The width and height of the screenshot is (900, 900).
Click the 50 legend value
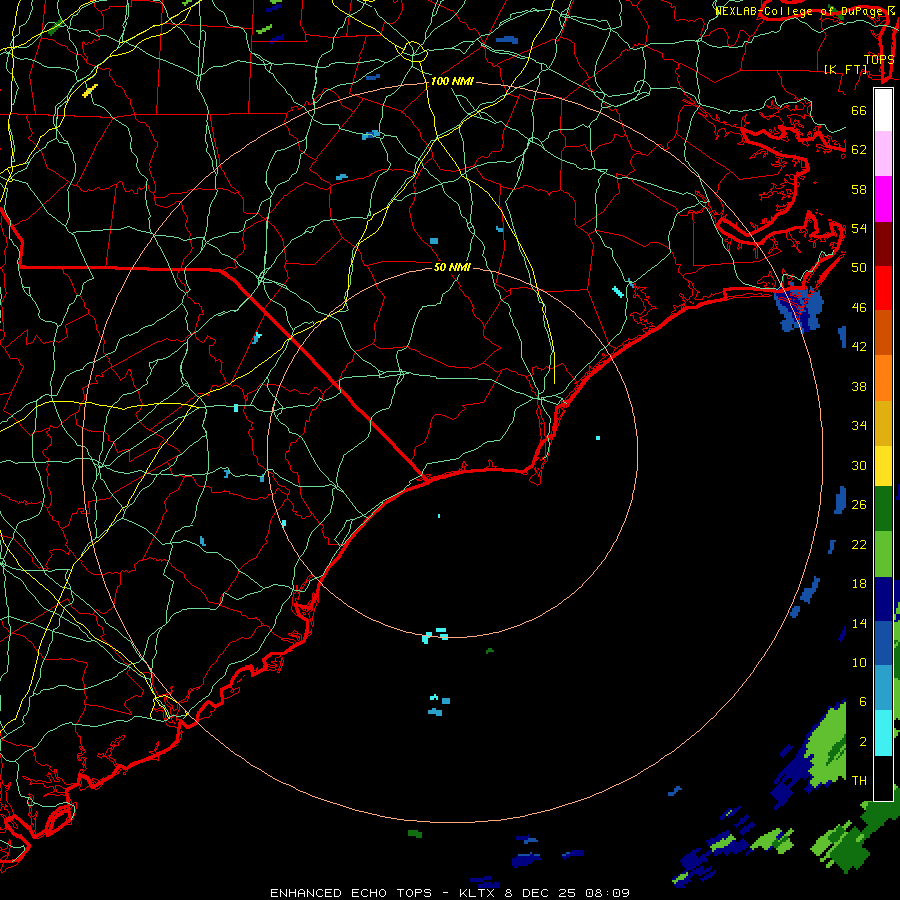click(859, 267)
